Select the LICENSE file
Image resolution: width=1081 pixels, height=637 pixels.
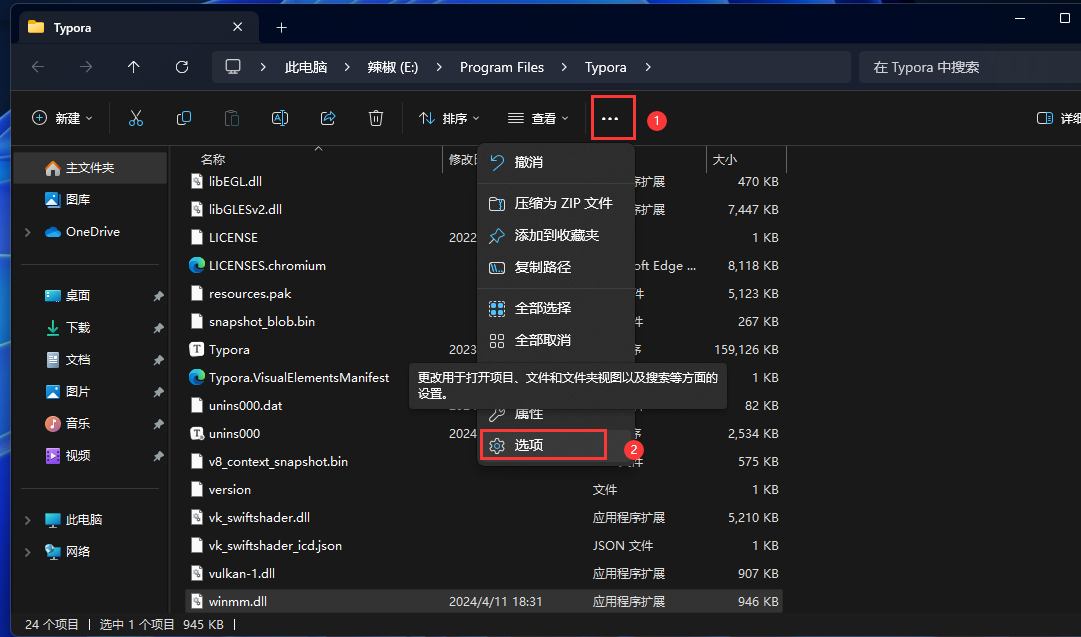233,237
